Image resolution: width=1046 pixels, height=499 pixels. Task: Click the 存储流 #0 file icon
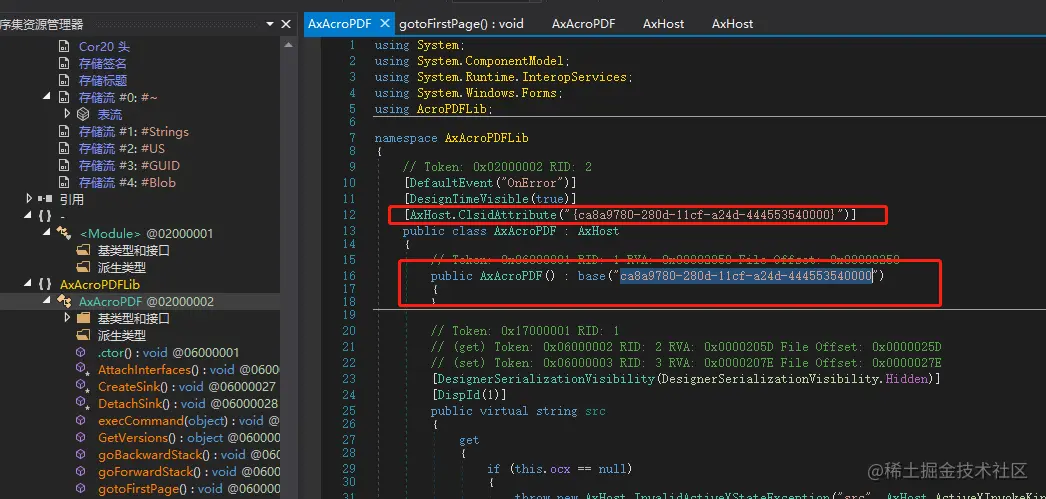pos(64,97)
